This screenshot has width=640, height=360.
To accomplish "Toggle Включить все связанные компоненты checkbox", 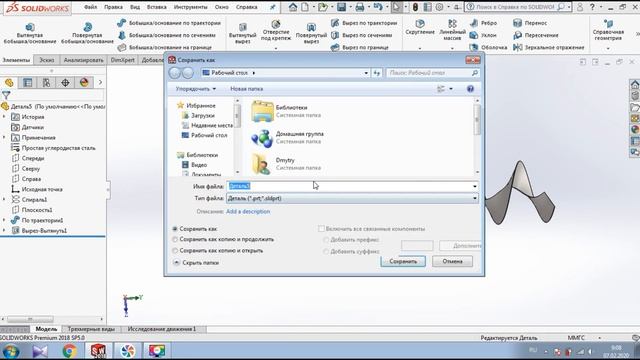I will click(321, 229).
